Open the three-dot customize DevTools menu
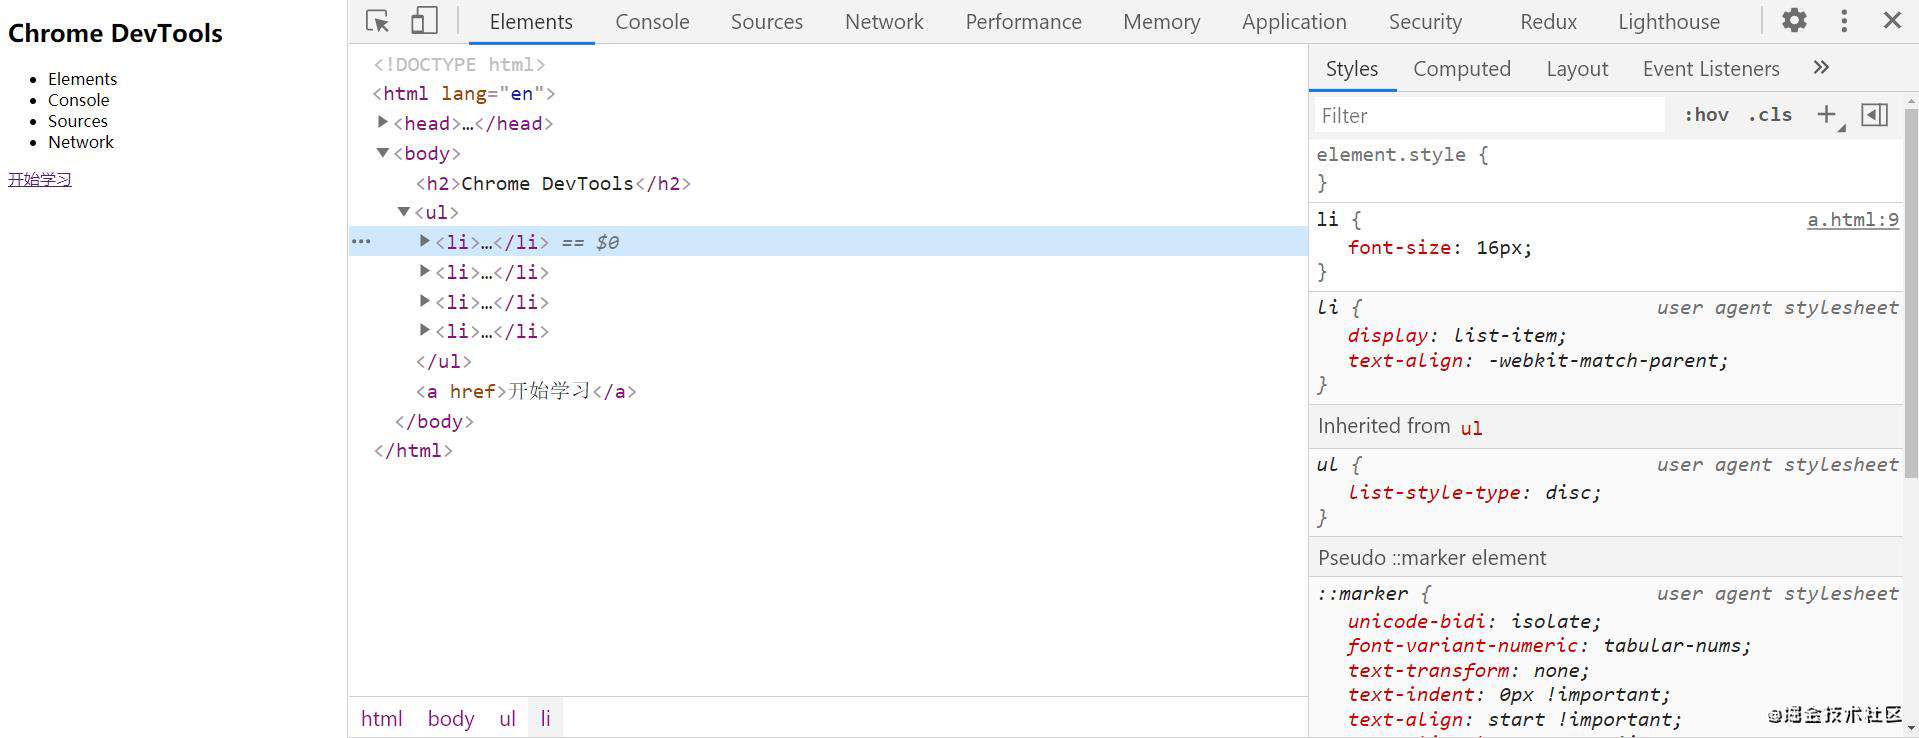1919x738 pixels. coord(1844,20)
